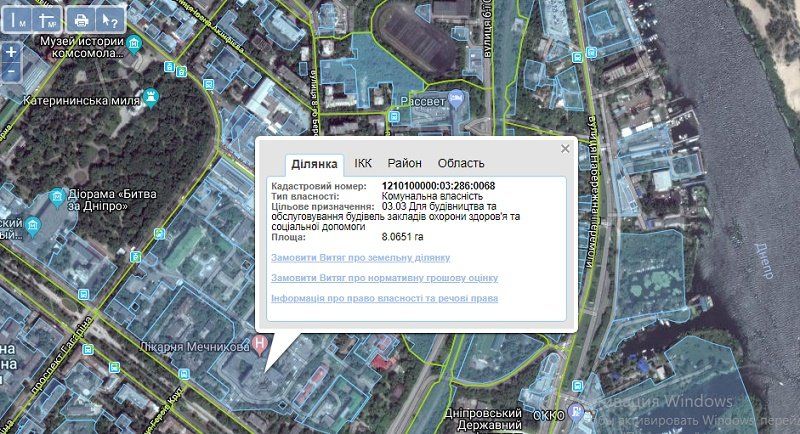Image resolution: width=800 pixels, height=434 pixels.
Task: Switch to the Район tab
Action: coord(405,163)
